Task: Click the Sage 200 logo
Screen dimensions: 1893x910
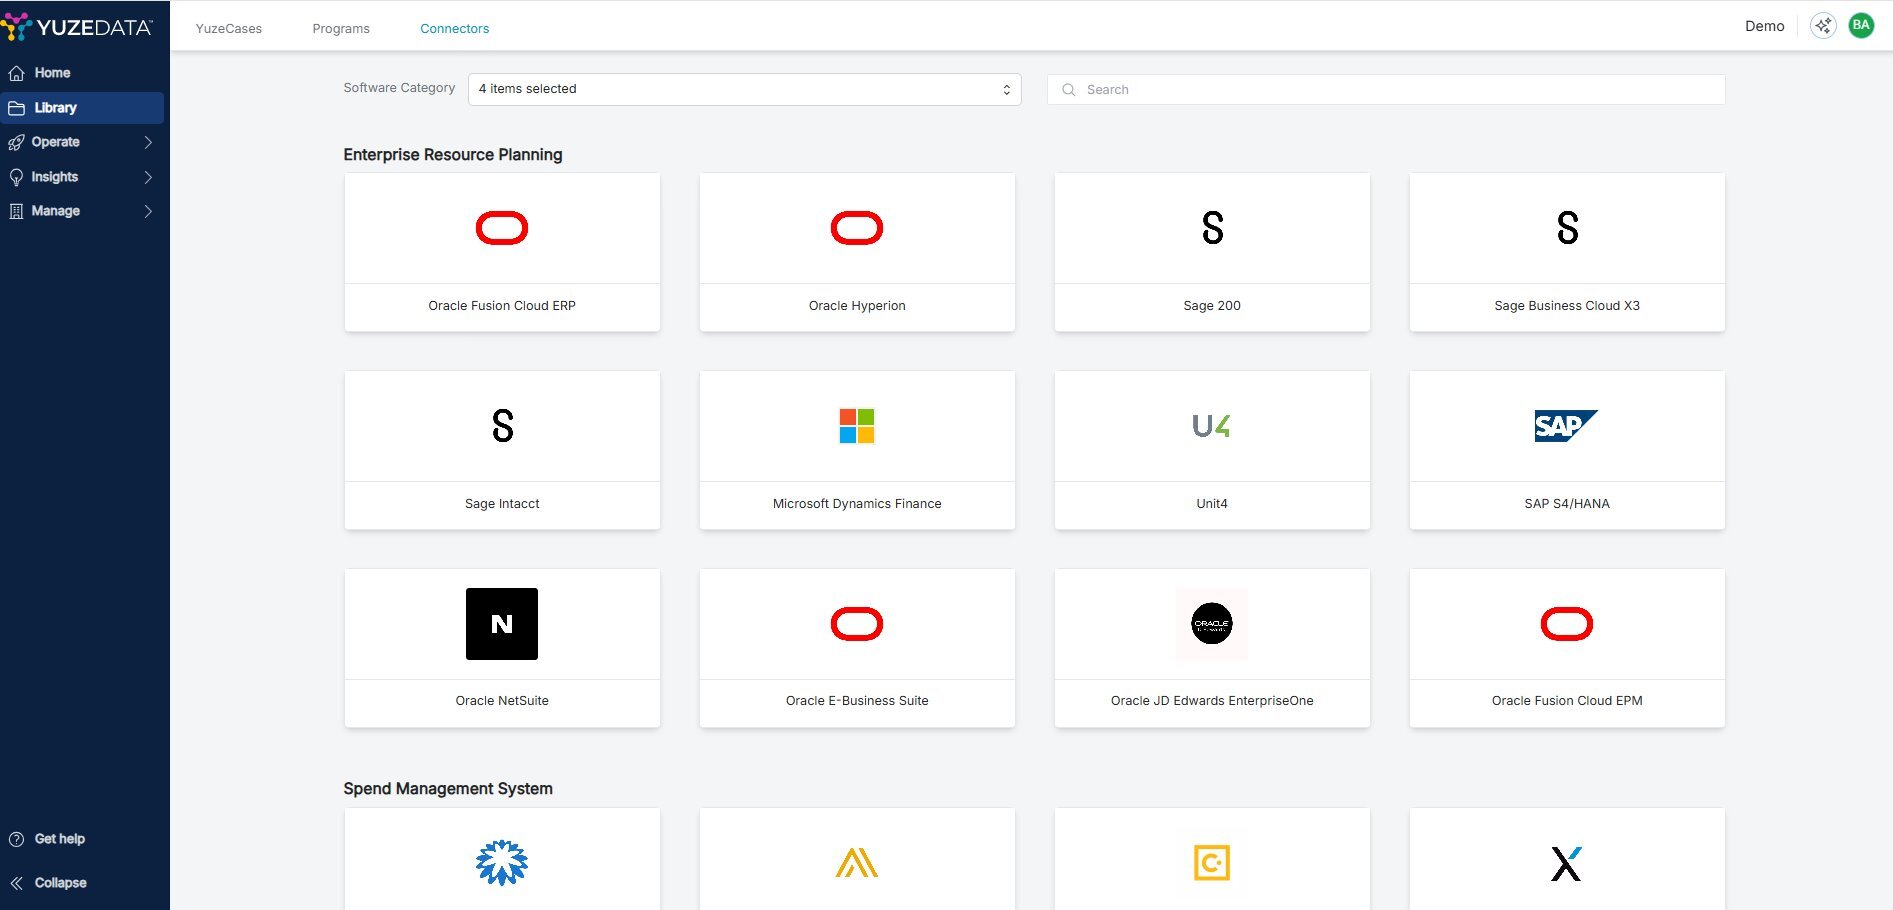Action: (x=1212, y=228)
